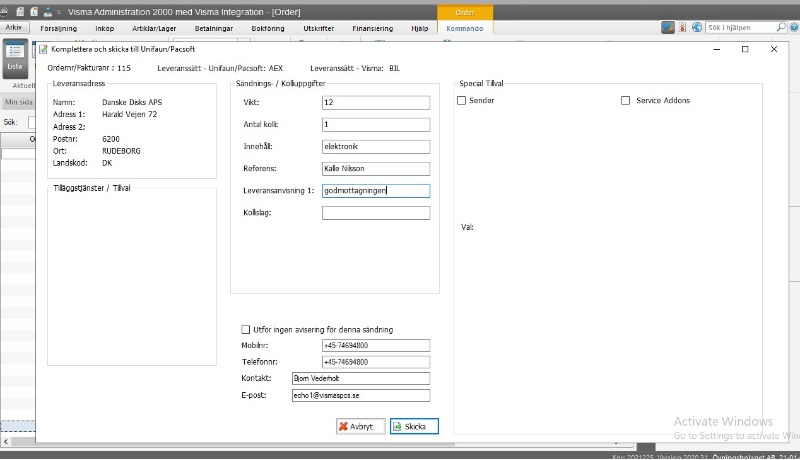This screenshot has height=460, width=800.
Task: Click the blue help question mark icon
Action: [794, 28]
